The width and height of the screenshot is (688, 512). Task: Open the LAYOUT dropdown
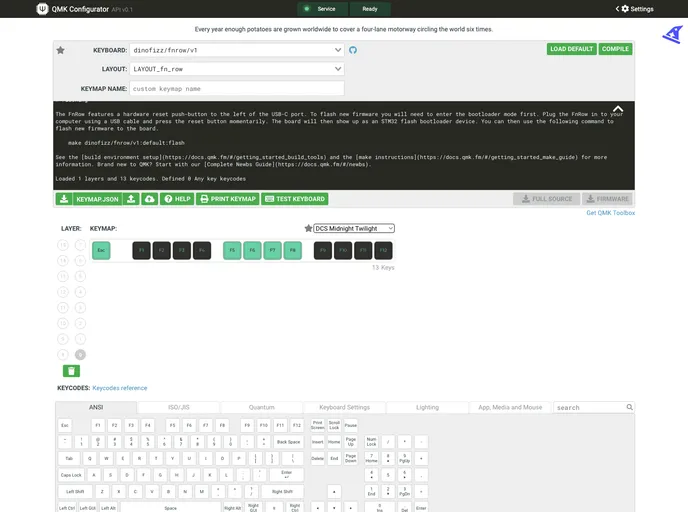[237, 69]
